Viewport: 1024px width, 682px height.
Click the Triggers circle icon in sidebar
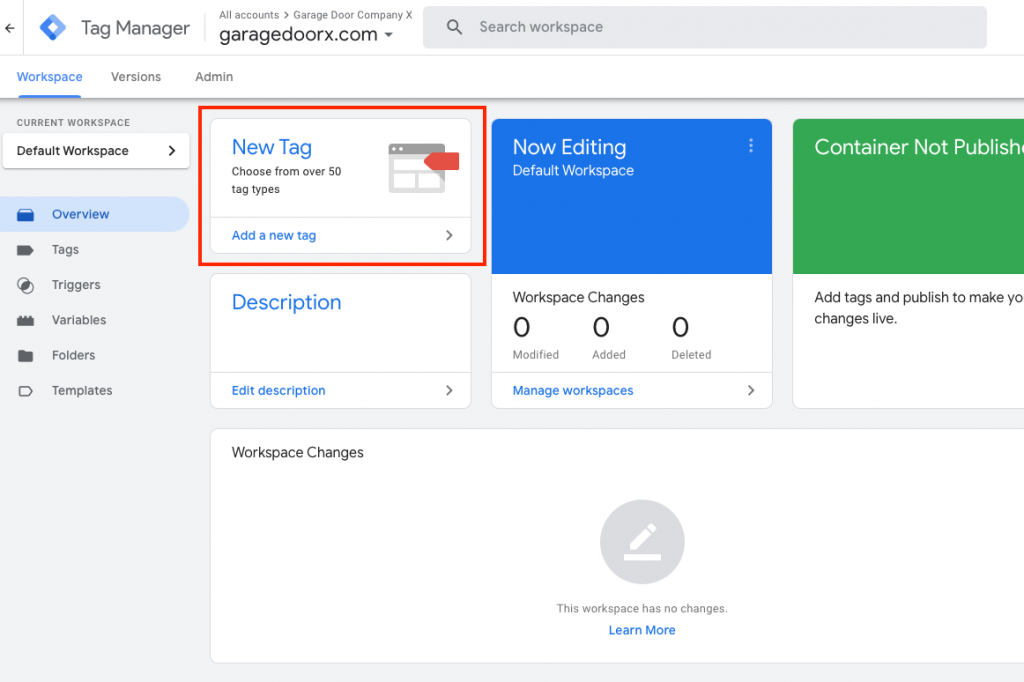[x=25, y=285]
